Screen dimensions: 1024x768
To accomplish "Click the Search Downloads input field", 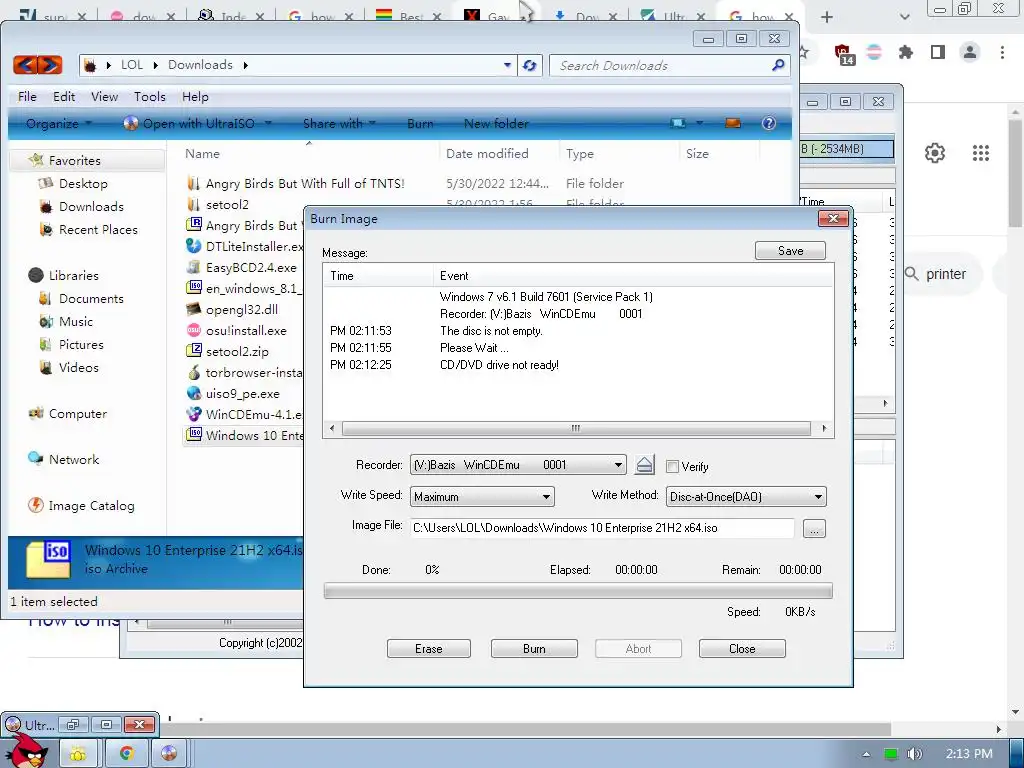I will click(660, 65).
